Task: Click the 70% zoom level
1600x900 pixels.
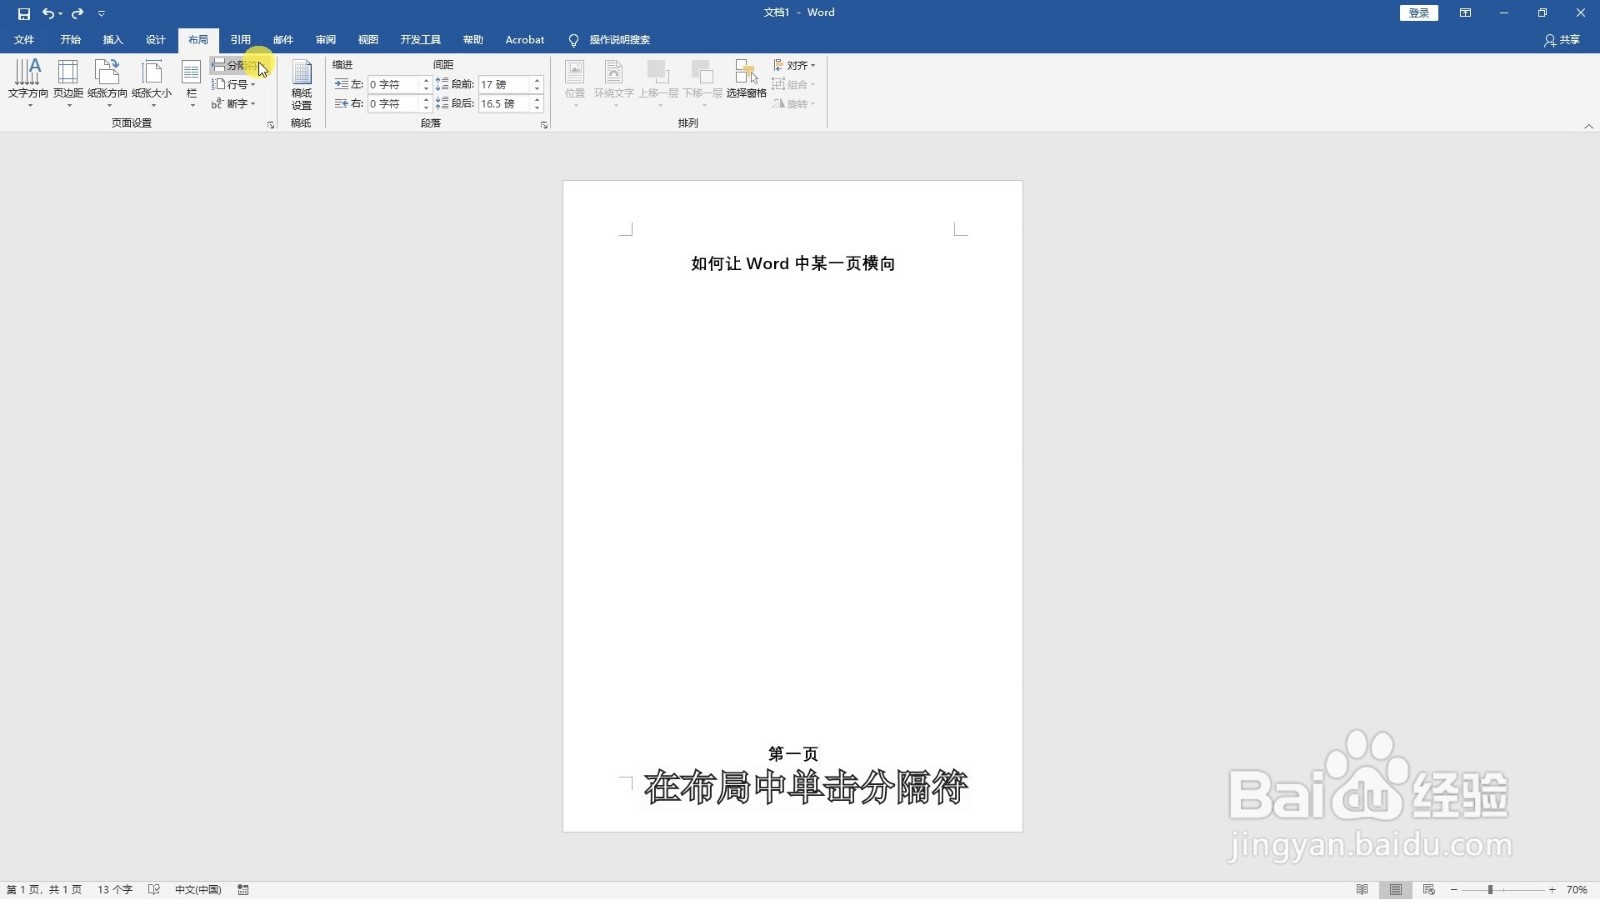Action: pyautogui.click(x=1577, y=890)
